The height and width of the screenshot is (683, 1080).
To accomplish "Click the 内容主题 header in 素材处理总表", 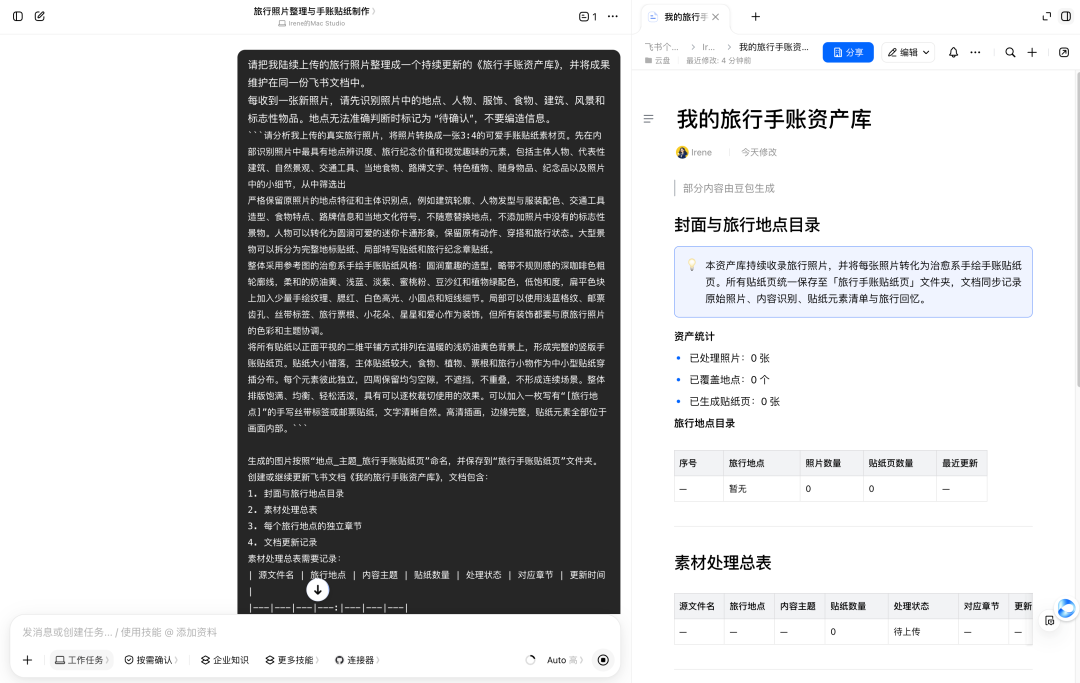I will point(798,606).
